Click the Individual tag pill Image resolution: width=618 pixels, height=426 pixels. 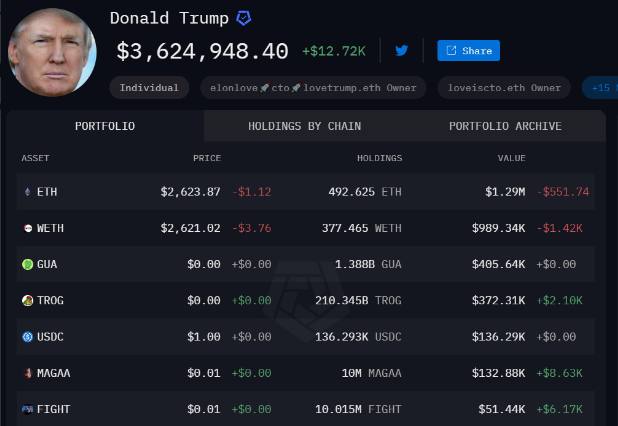point(149,88)
